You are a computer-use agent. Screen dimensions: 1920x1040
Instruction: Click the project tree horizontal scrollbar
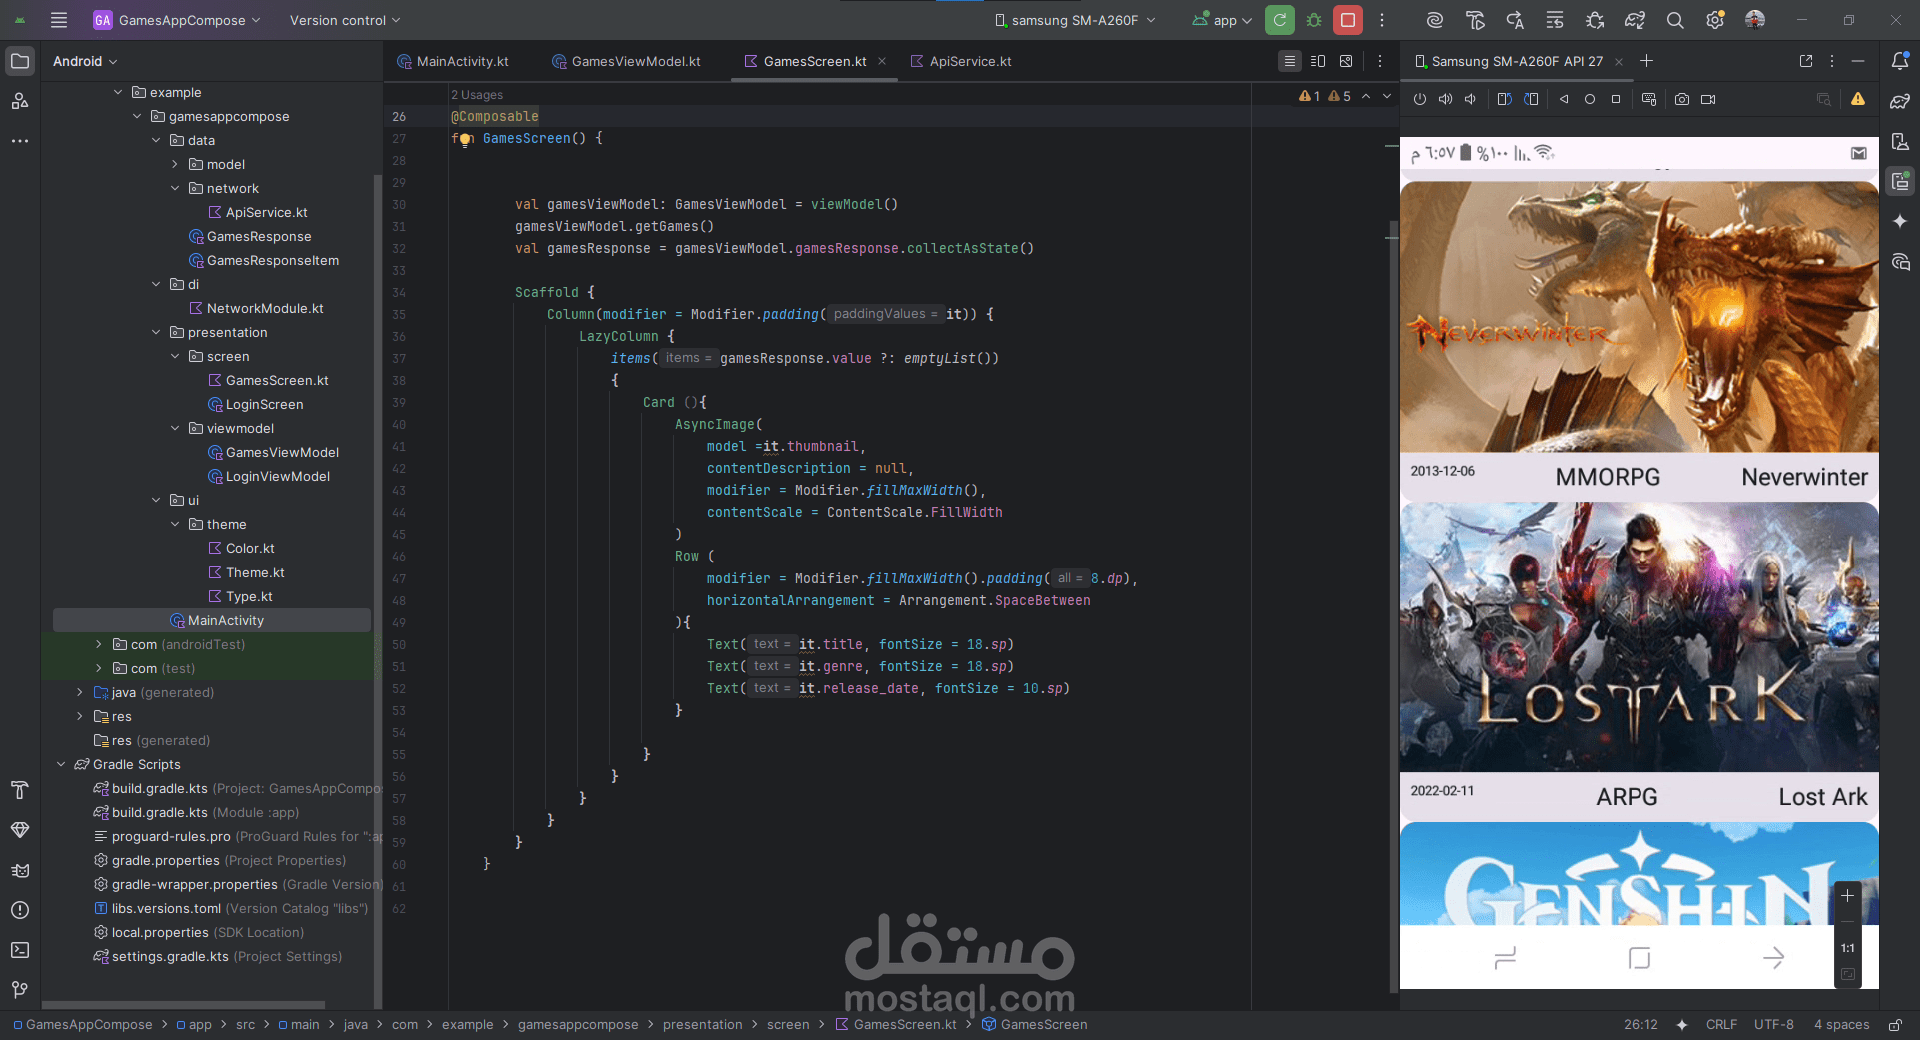pyautogui.click(x=184, y=1005)
